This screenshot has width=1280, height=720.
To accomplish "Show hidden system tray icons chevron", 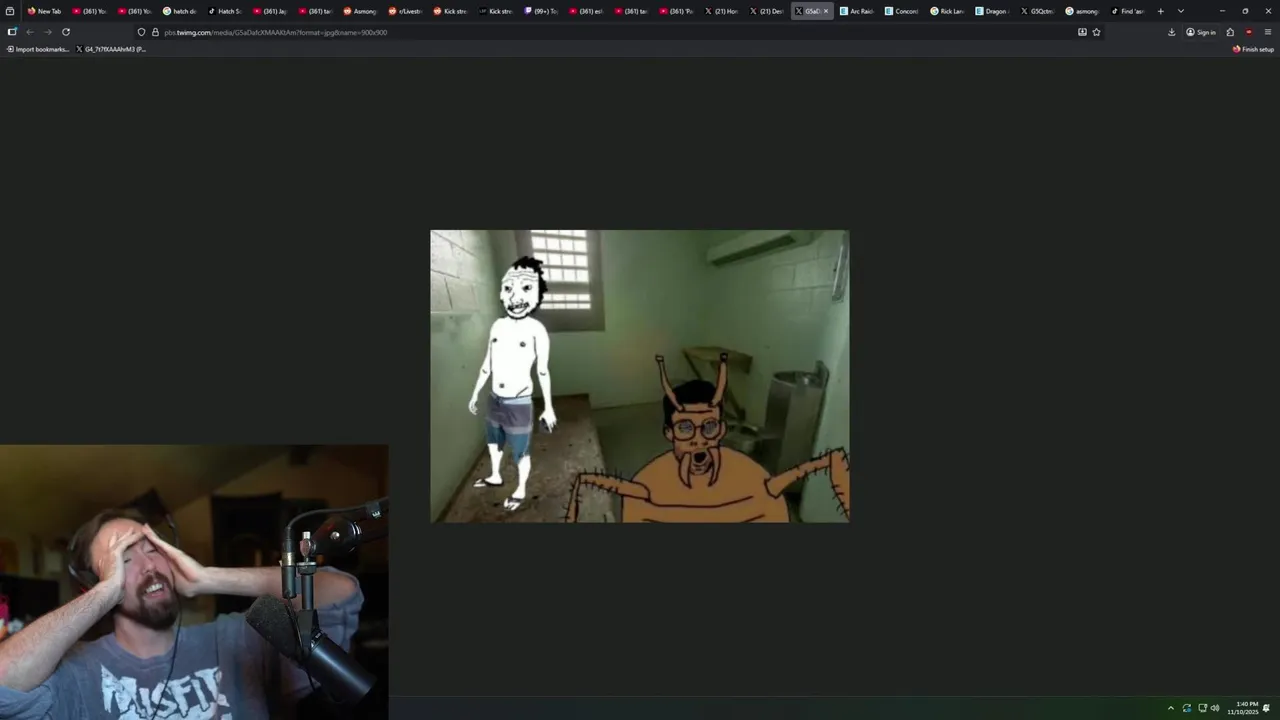I will point(1171,708).
